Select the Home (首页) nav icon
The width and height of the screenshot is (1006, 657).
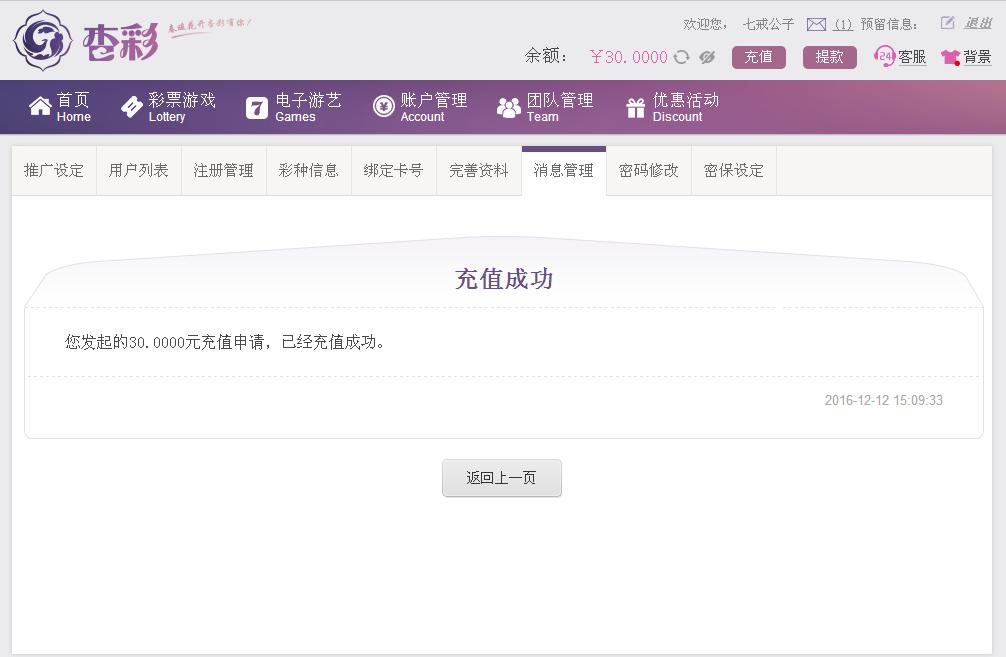(40, 106)
